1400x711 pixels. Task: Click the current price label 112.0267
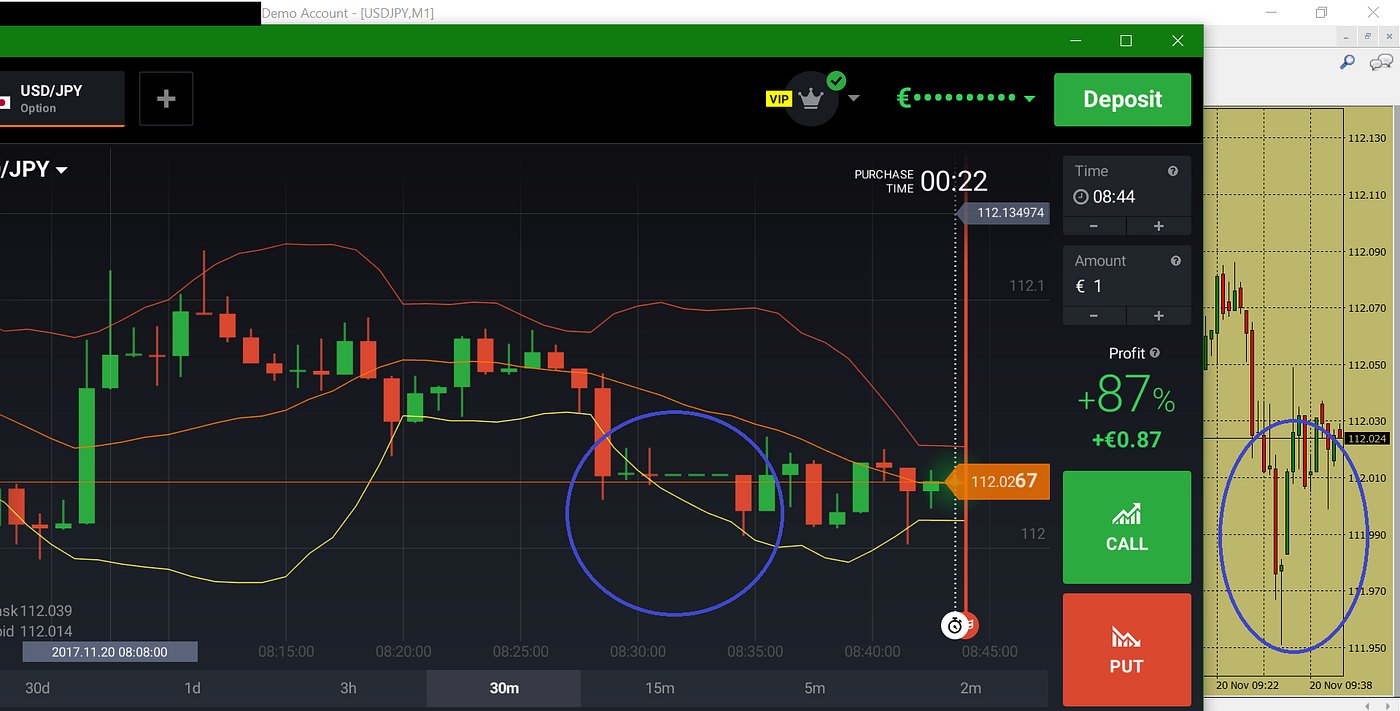click(x=1000, y=482)
